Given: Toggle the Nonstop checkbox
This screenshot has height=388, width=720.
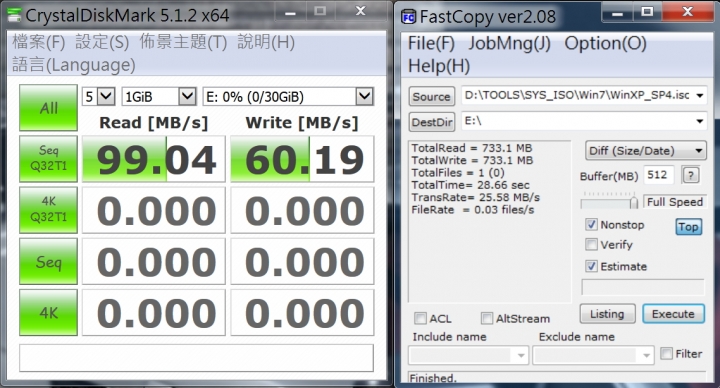Looking at the screenshot, I should pos(591,225).
